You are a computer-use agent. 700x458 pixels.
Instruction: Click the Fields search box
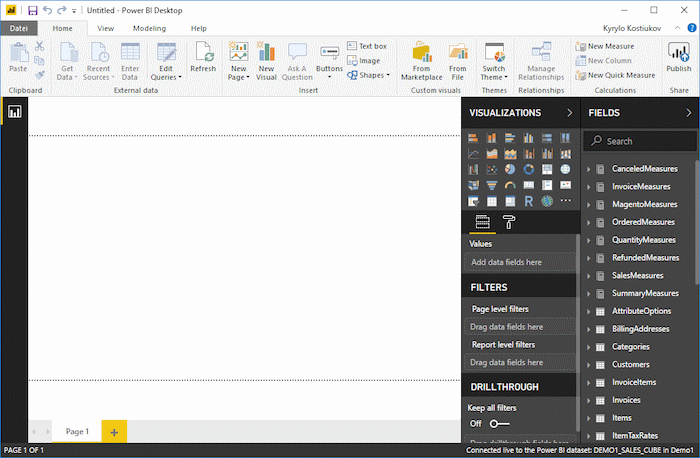[640, 142]
